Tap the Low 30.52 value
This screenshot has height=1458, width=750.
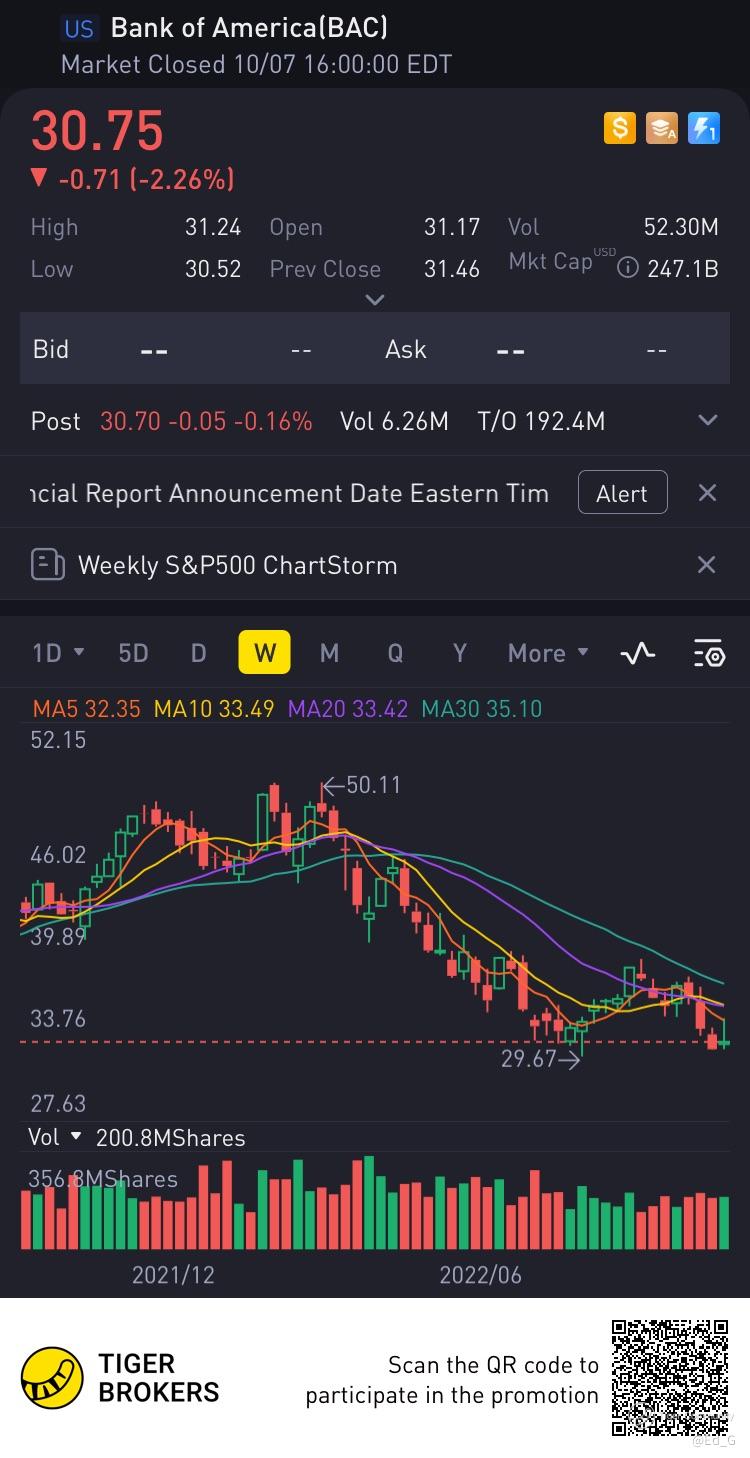pos(213,269)
